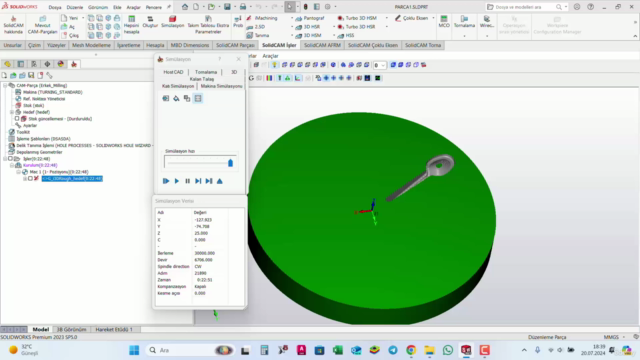Select the Pantograf operation

coord(310,18)
